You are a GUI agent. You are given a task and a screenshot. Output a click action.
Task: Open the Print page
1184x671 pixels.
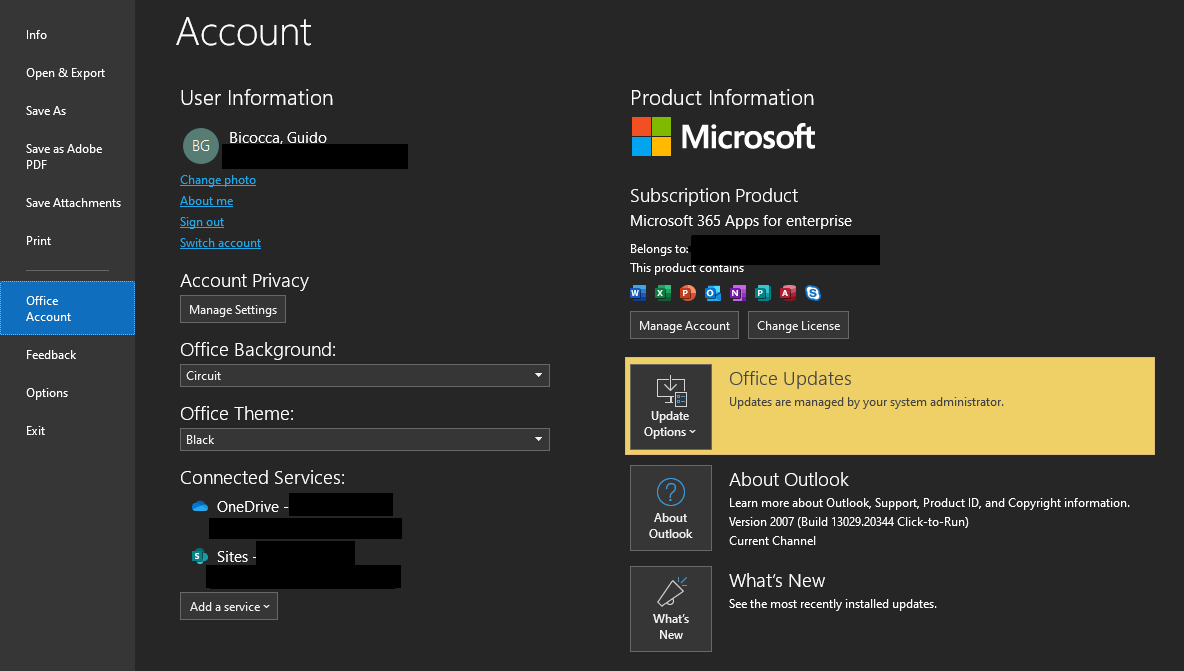39,241
